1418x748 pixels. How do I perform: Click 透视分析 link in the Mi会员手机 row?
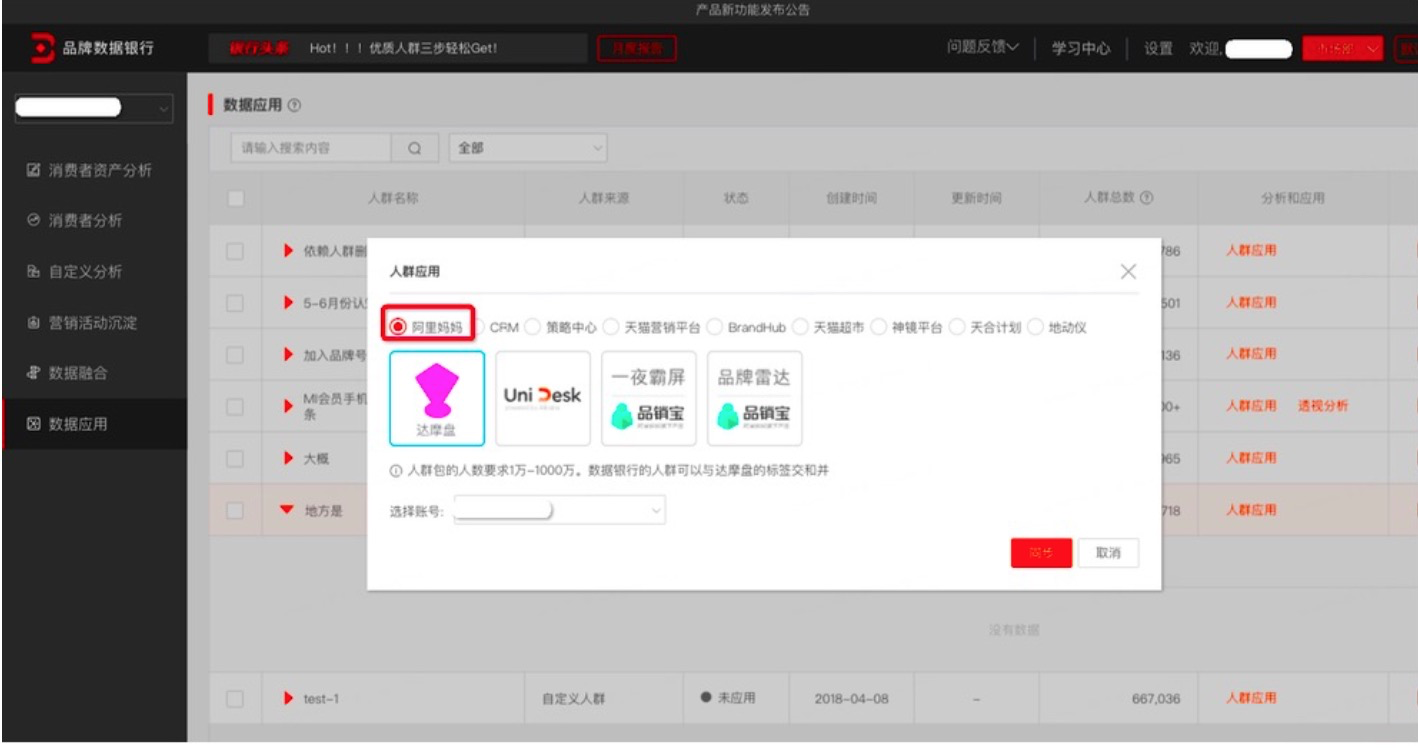coord(1323,406)
